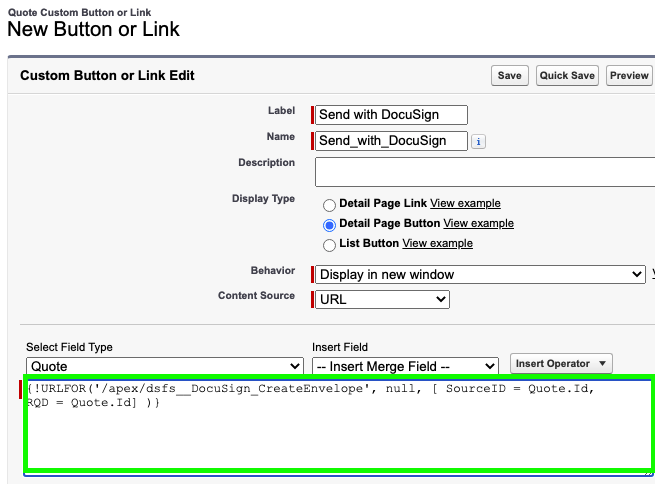This screenshot has width=655, height=484.
Task: Click the Custom Button or Link Edit heading
Action: pos(107,76)
